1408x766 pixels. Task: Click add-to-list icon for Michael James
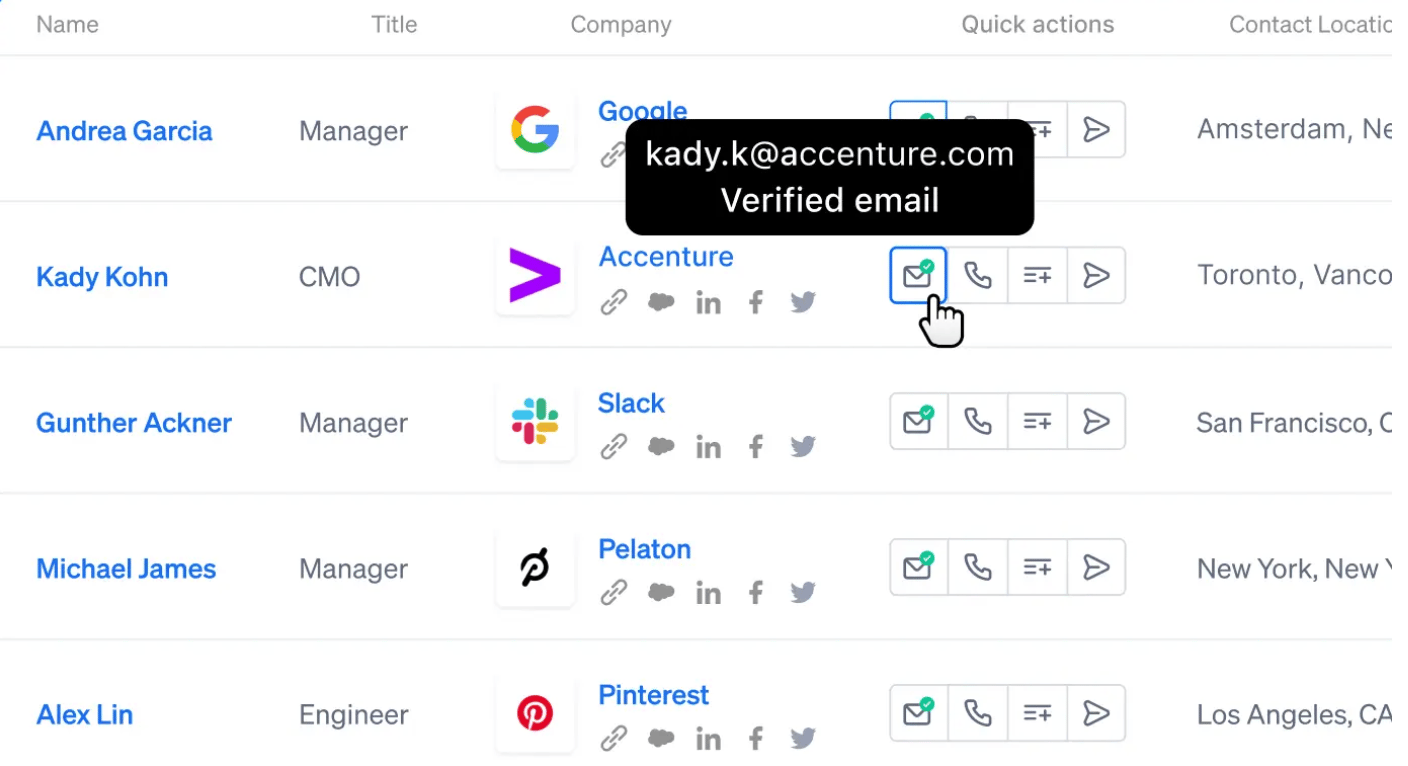pyautogui.click(x=1037, y=567)
